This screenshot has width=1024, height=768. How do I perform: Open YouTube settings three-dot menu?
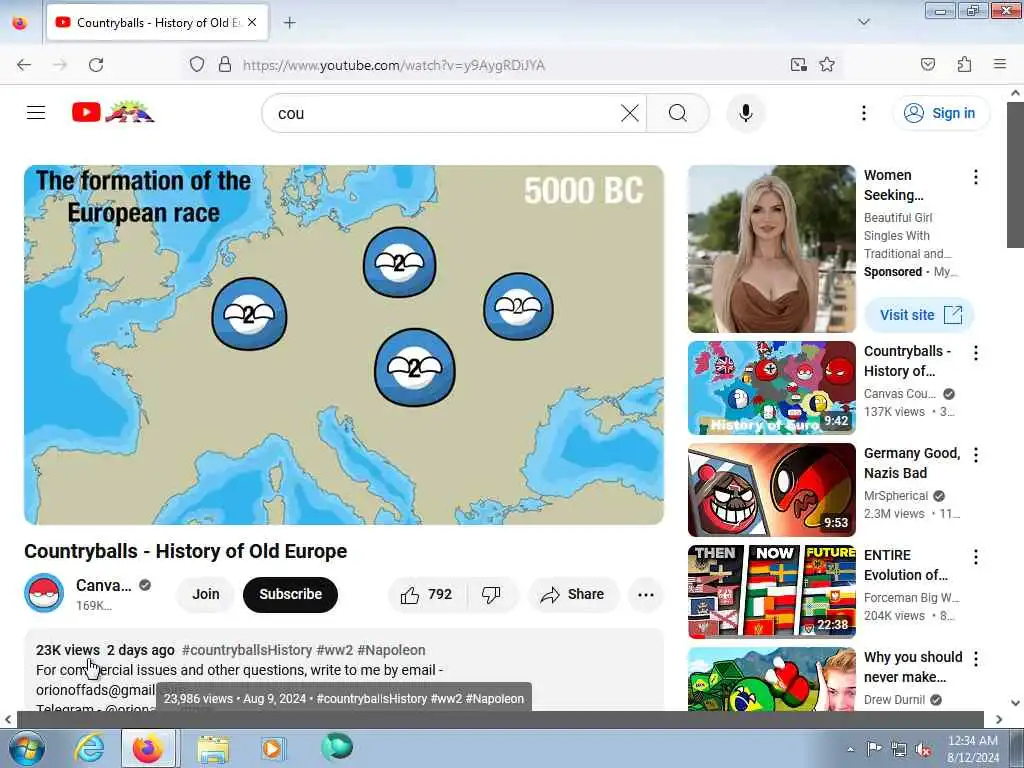[863, 113]
